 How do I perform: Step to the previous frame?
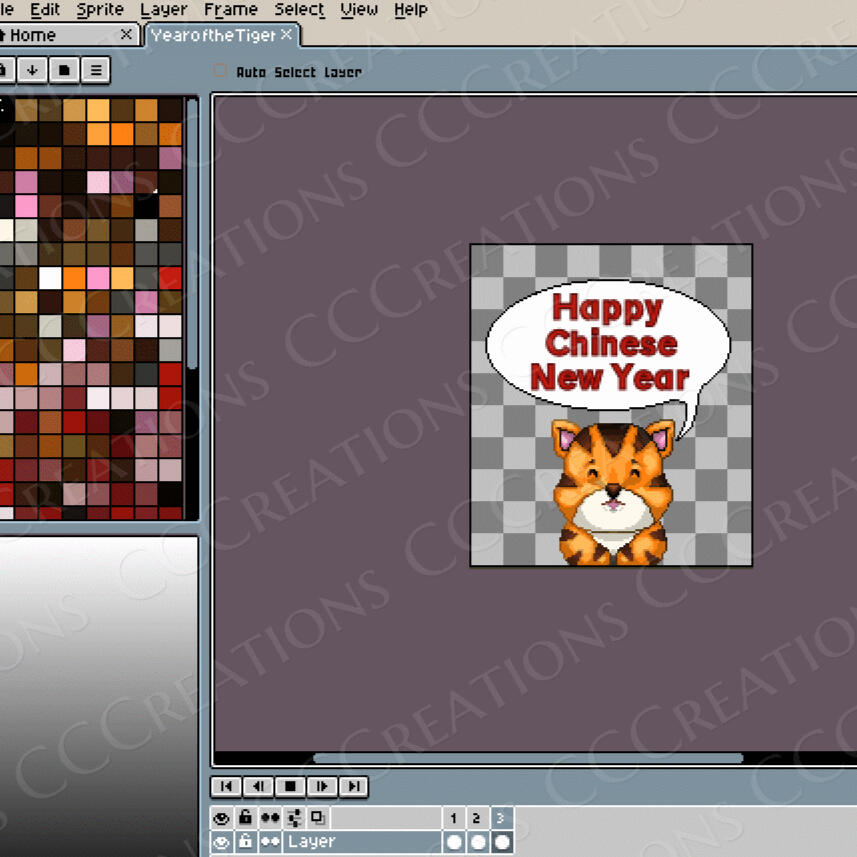(x=258, y=787)
